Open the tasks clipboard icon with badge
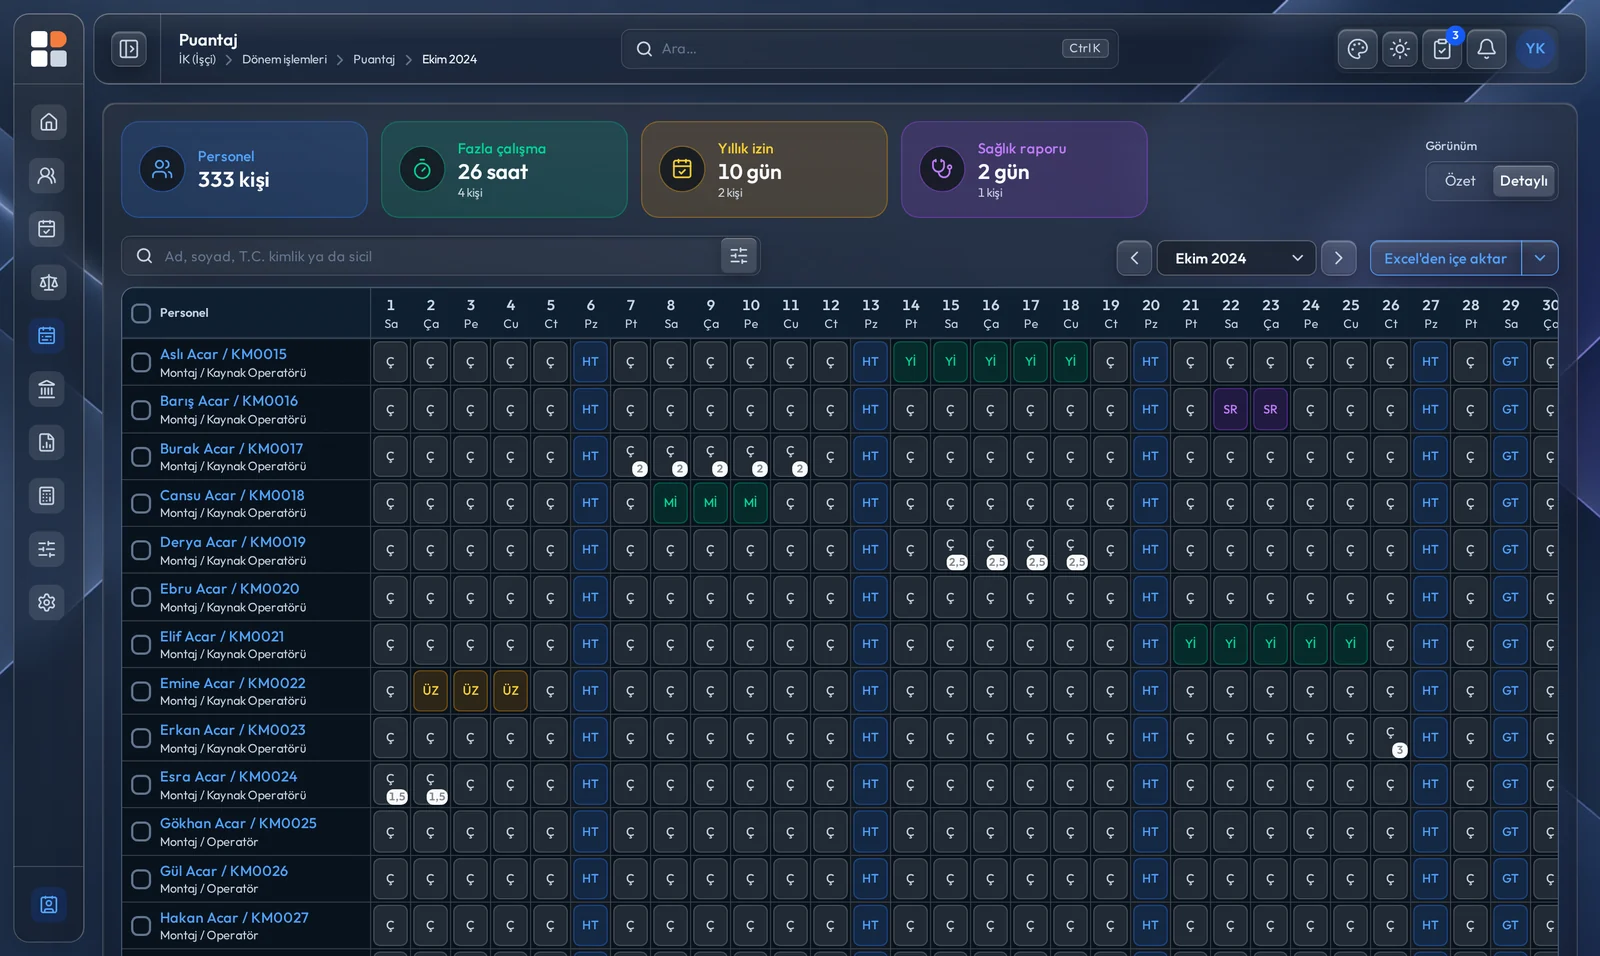 [x=1443, y=49]
